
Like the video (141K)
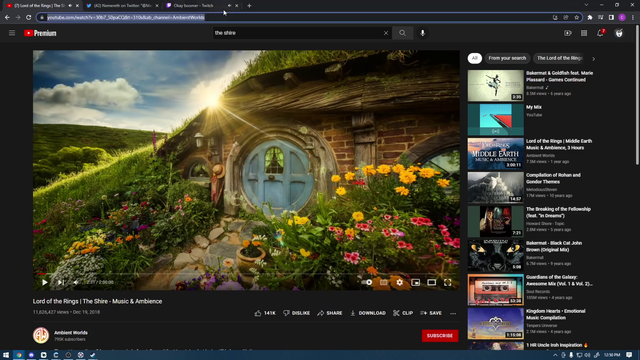(x=265, y=313)
